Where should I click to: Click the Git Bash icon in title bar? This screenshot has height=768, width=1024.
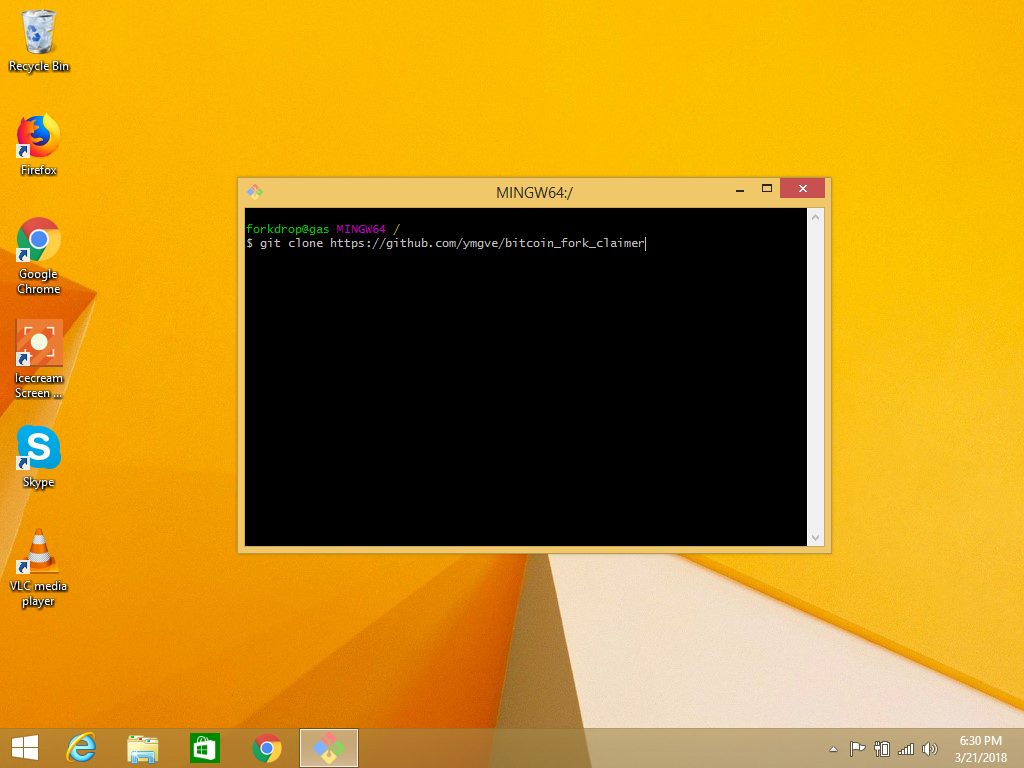pyautogui.click(x=255, y=191)
